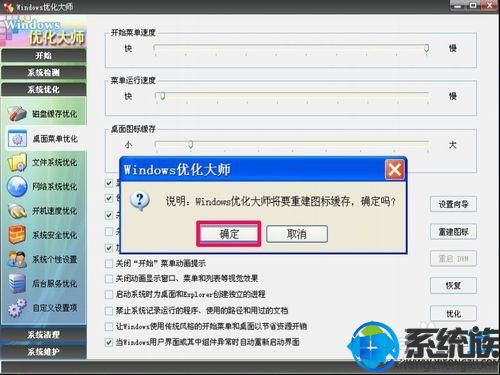Select 桌面菜单优化 sidebar icon

point(17,139)
